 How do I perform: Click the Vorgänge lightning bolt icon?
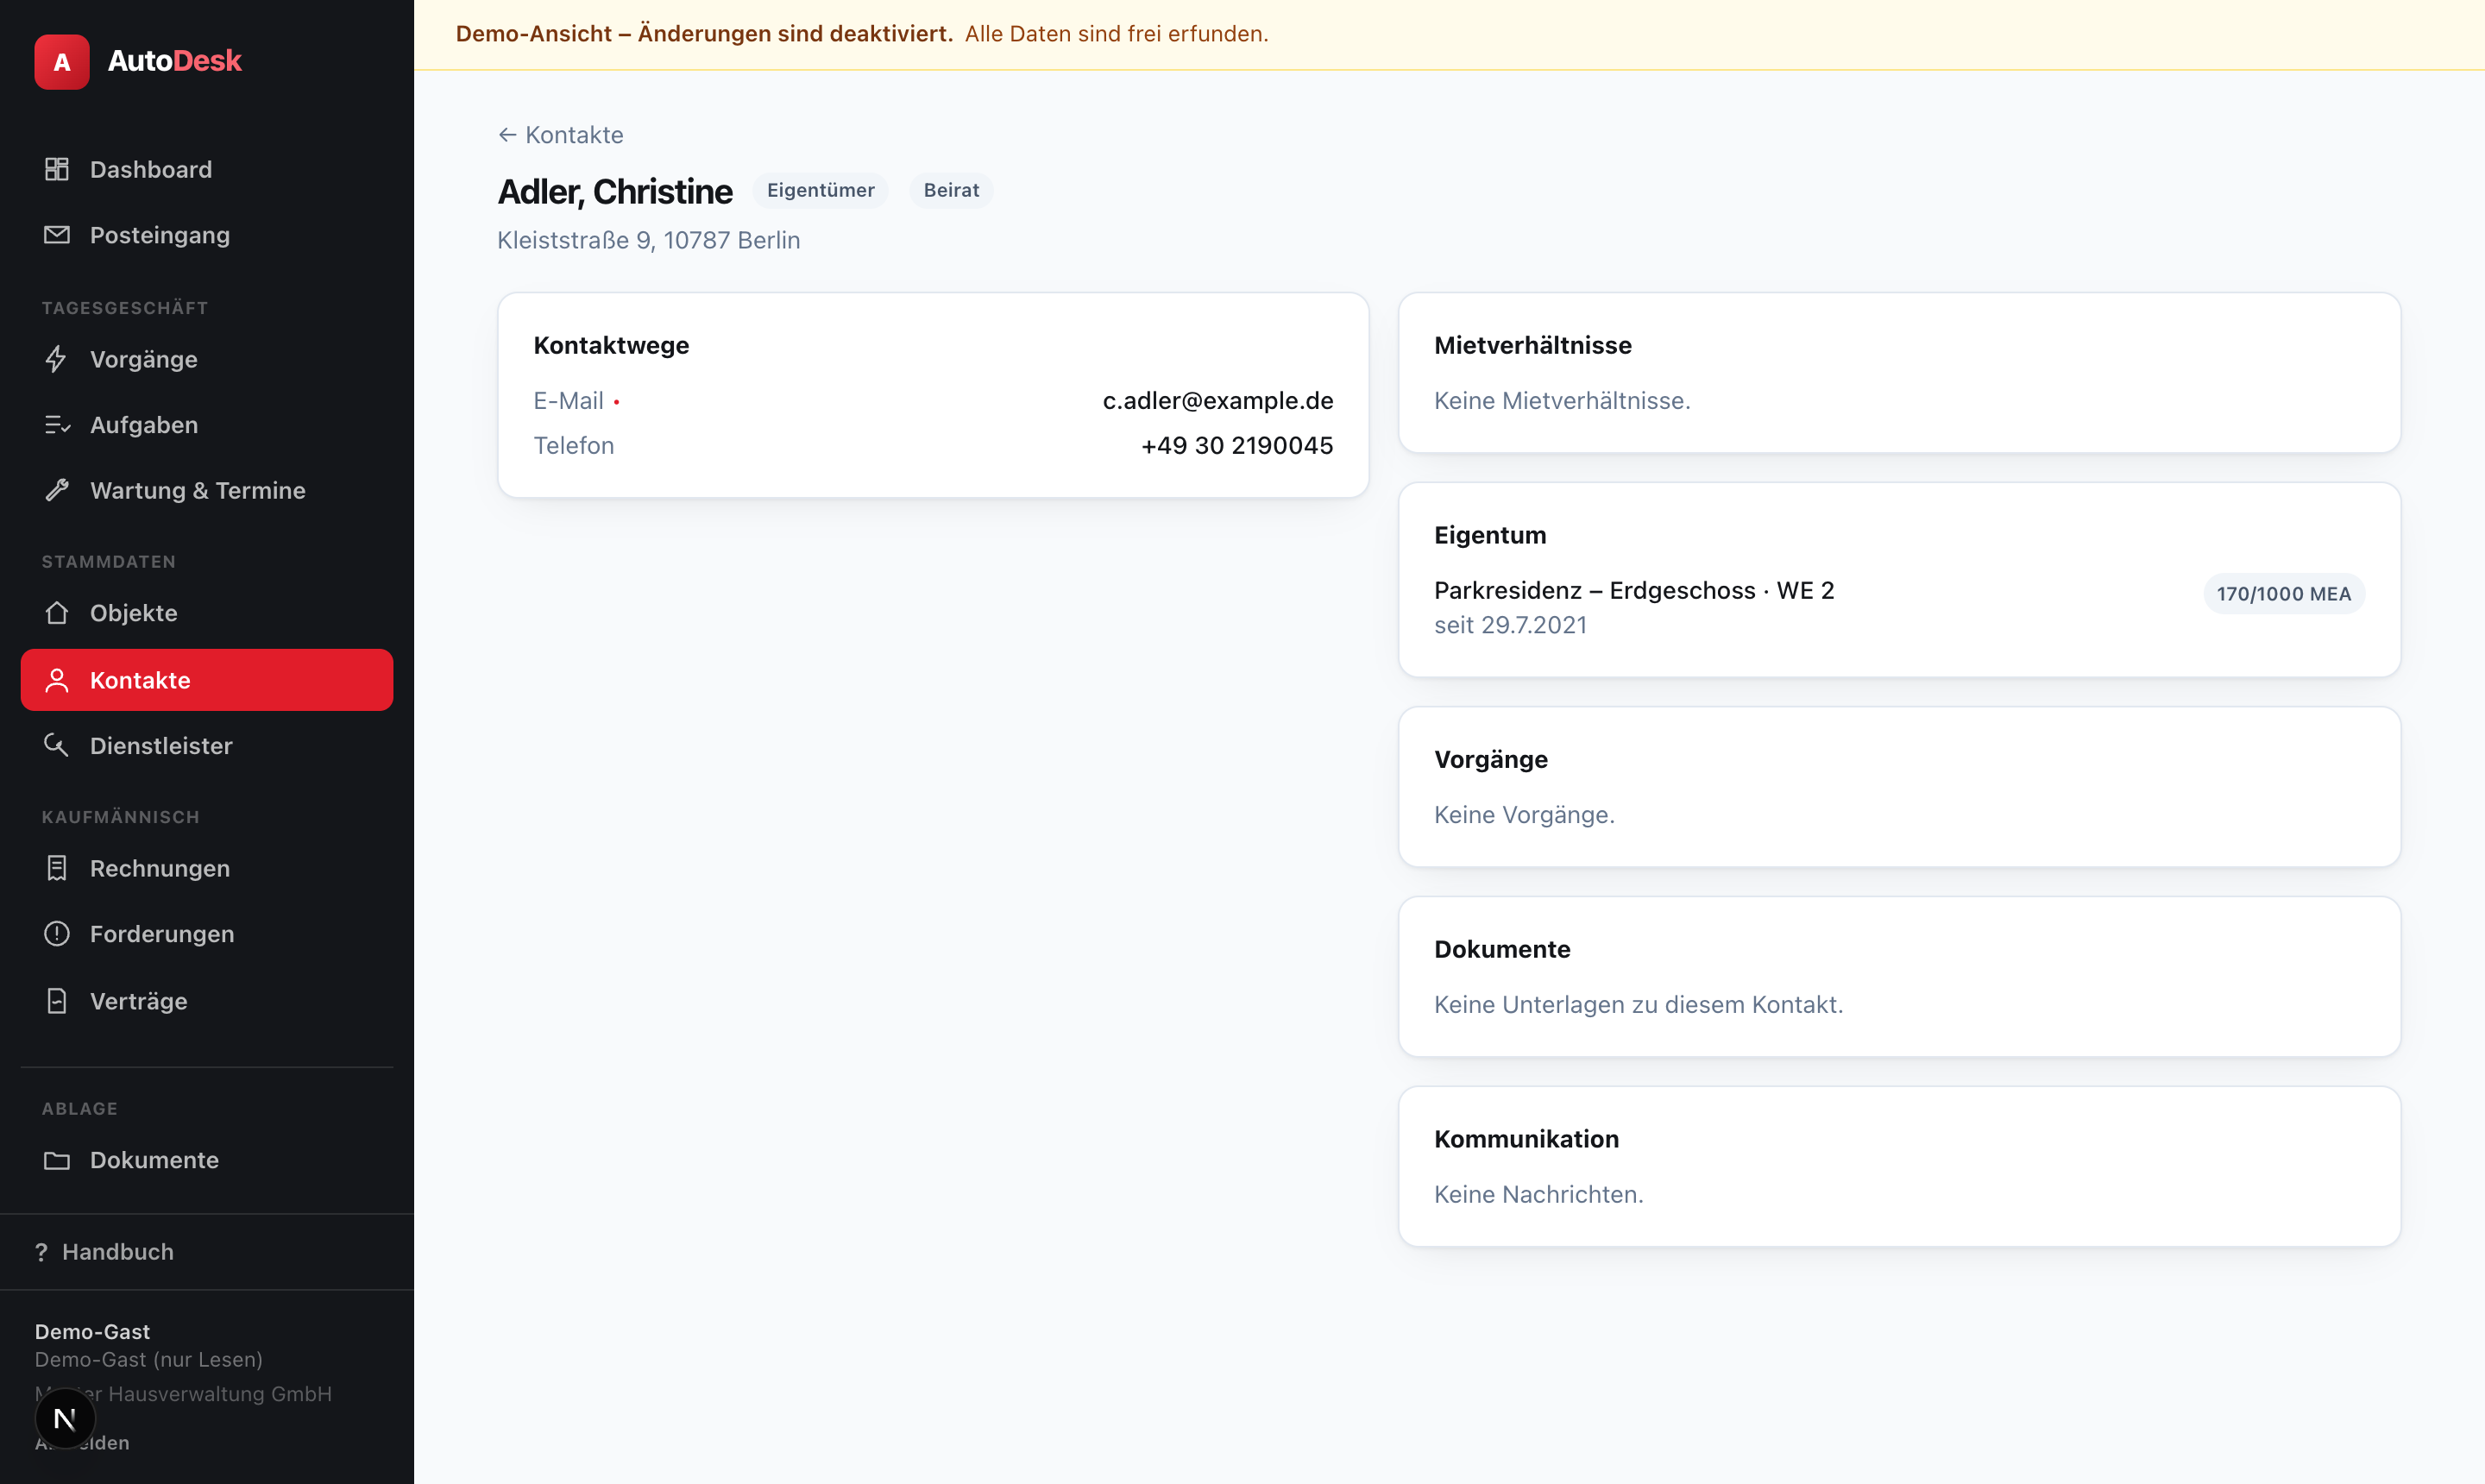[57, 359]
